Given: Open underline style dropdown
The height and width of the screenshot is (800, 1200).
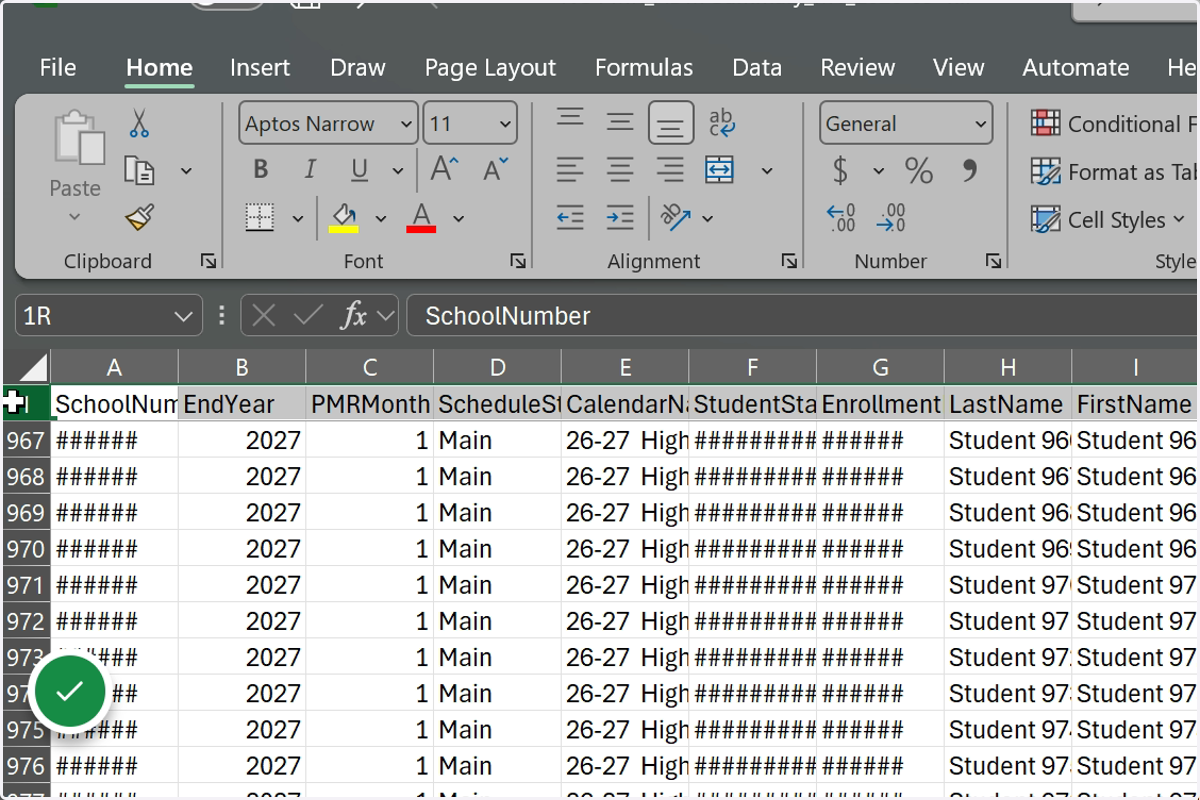Looking at the screenshot, I should tap(397, 171).
